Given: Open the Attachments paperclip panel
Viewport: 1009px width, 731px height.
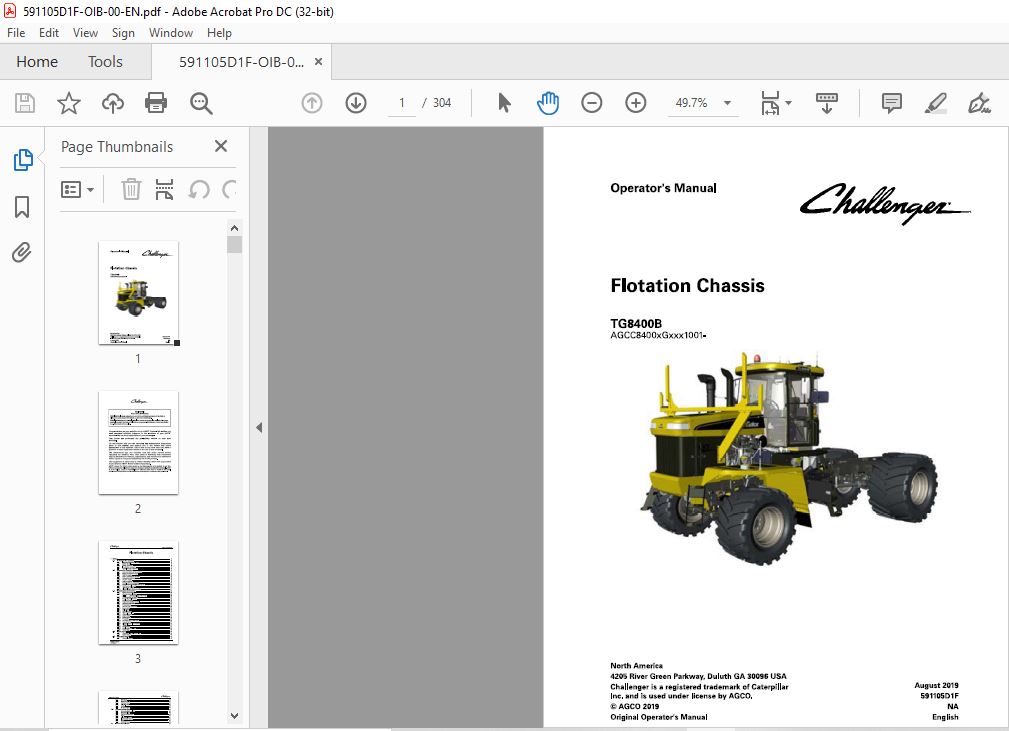Looking at the screenshot, I should click(22, 252).
